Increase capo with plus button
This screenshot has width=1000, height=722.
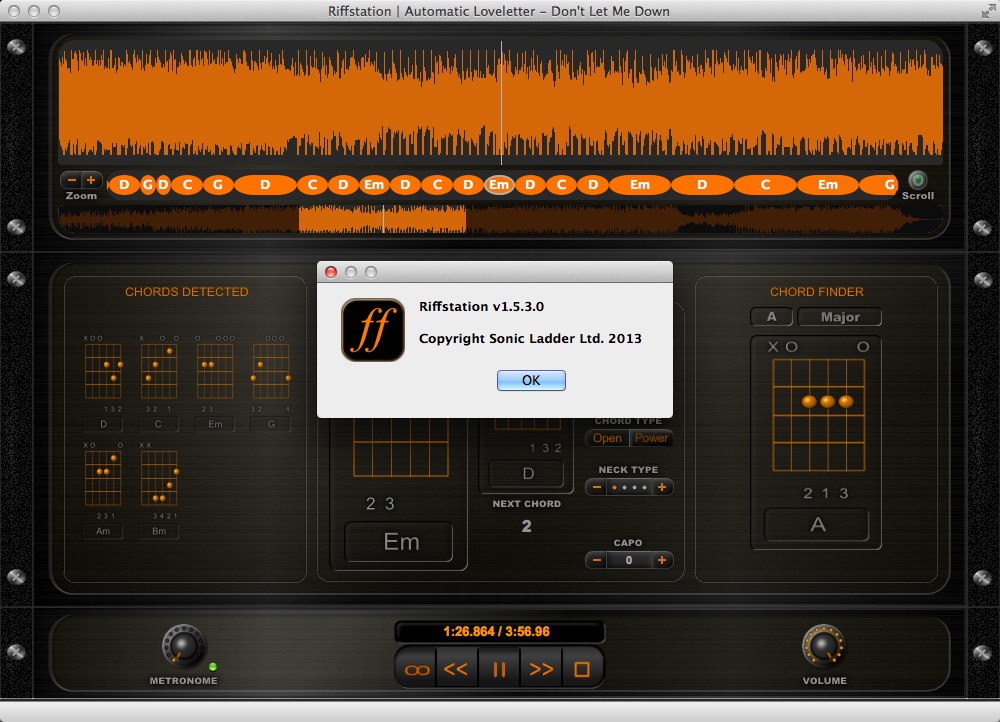pos(662,560)
